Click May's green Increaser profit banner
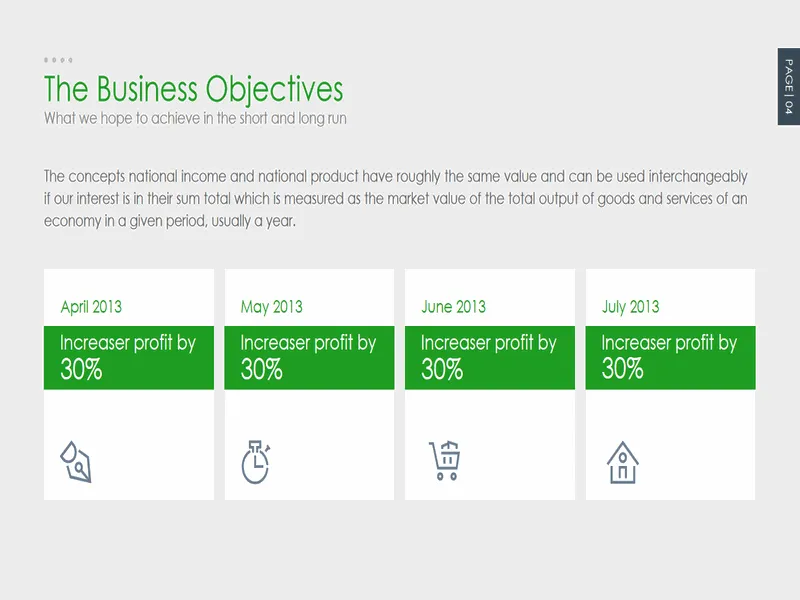 pos(309,358)
